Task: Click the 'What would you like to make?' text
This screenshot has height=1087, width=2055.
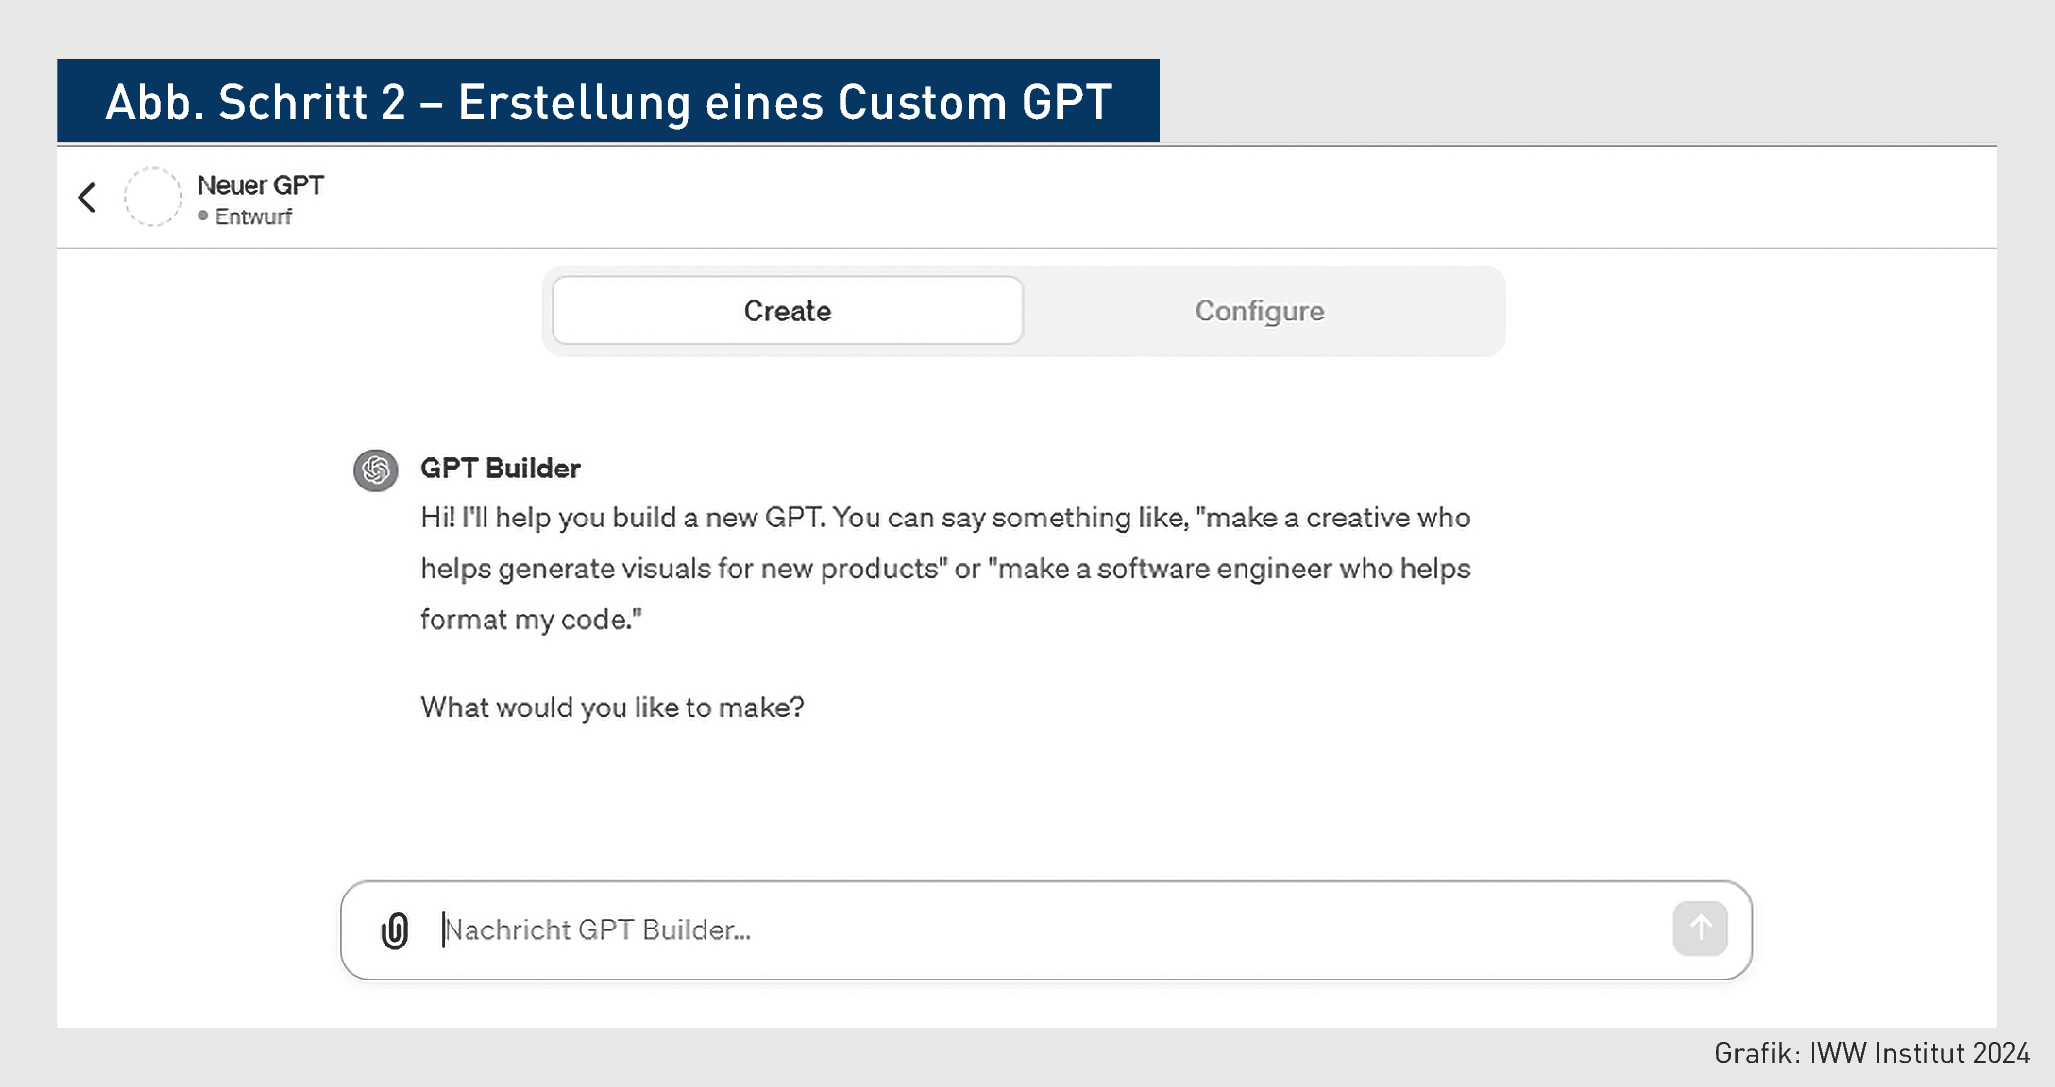Action: pos(612,707)
